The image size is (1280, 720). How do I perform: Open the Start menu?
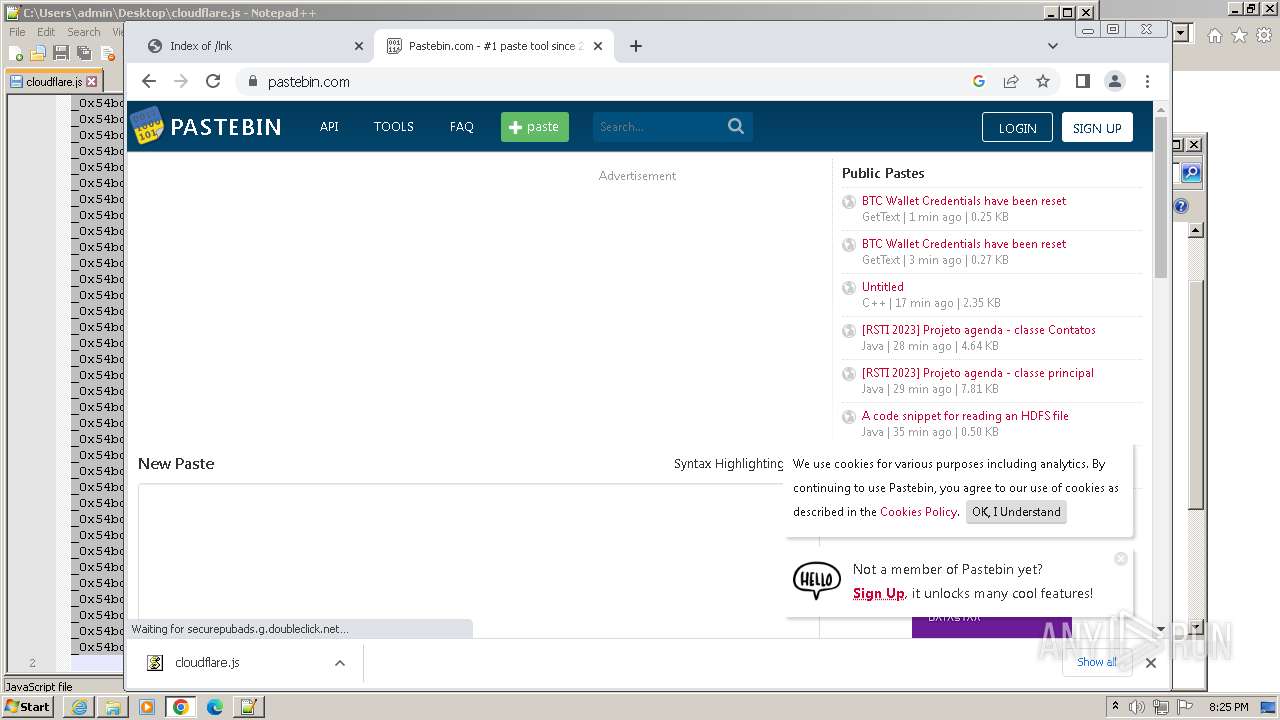click(28, 706)
